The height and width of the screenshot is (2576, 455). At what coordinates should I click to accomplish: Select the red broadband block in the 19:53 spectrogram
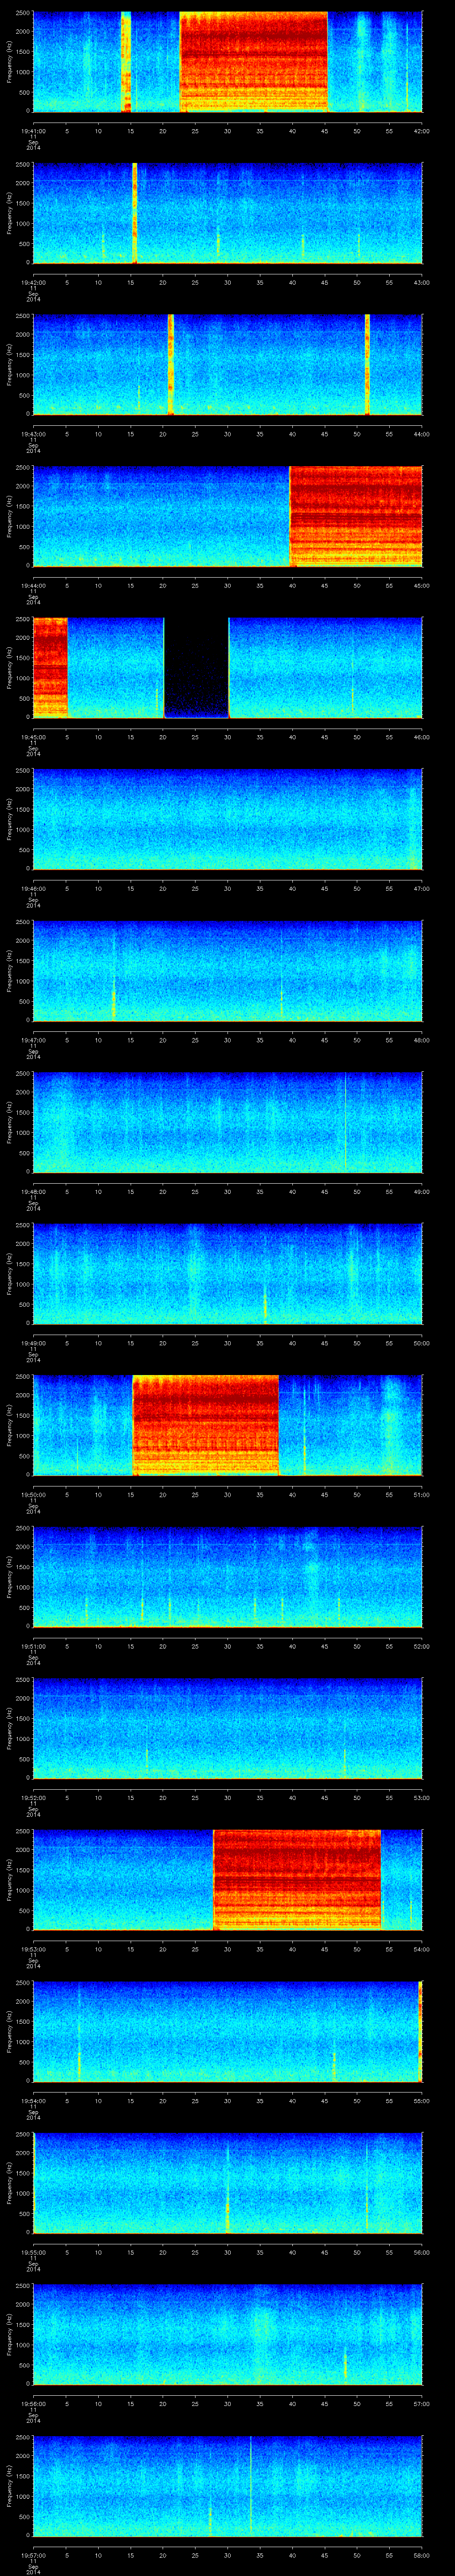[x=297, y=1879]
